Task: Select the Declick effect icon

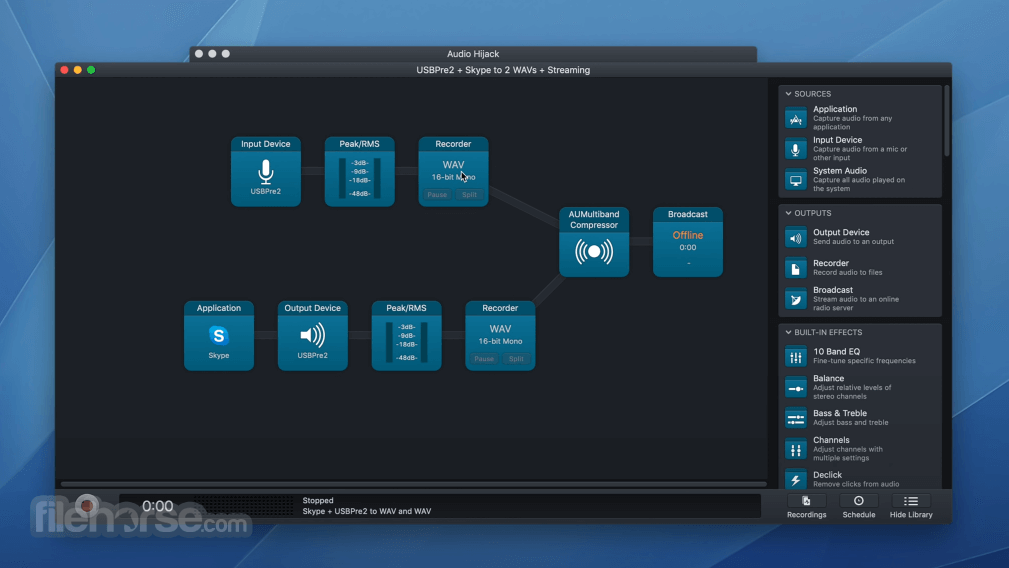Action: click(795, 479)
